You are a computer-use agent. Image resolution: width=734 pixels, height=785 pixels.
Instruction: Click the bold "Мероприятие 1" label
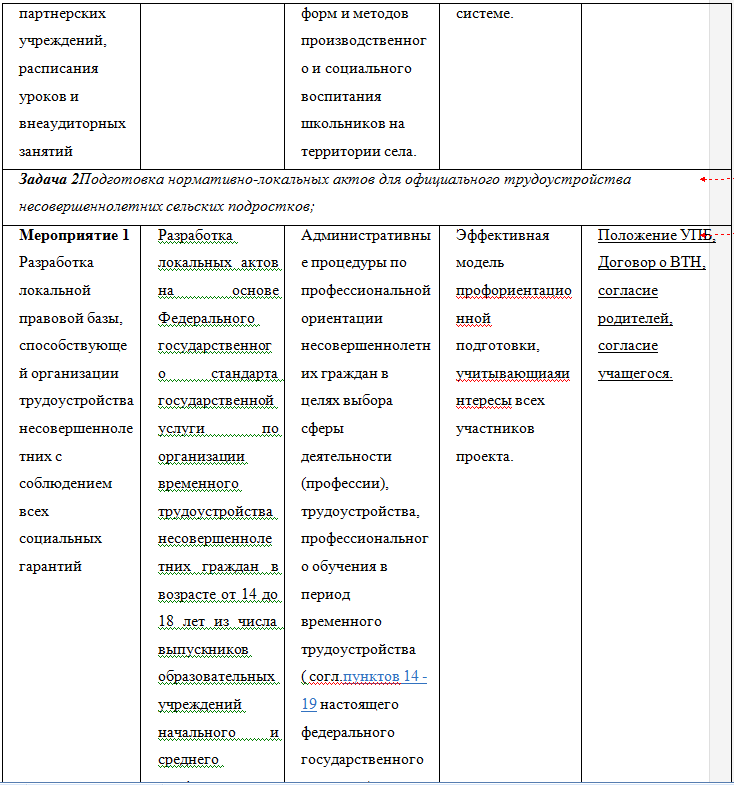point(74,235)
